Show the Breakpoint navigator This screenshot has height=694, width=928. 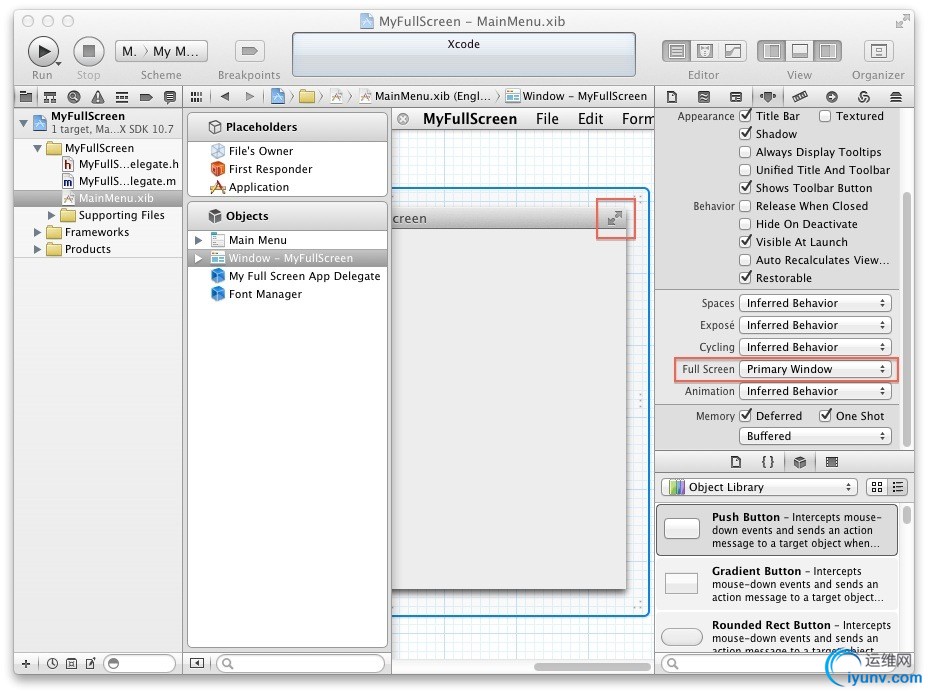coord(146,96)
